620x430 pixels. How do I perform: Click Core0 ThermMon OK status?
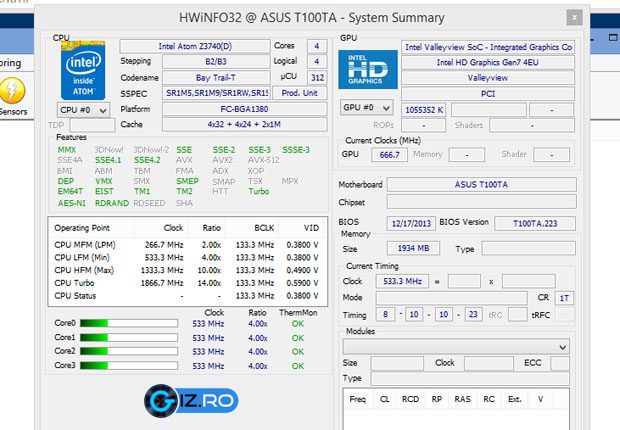(x=298, y=324)
